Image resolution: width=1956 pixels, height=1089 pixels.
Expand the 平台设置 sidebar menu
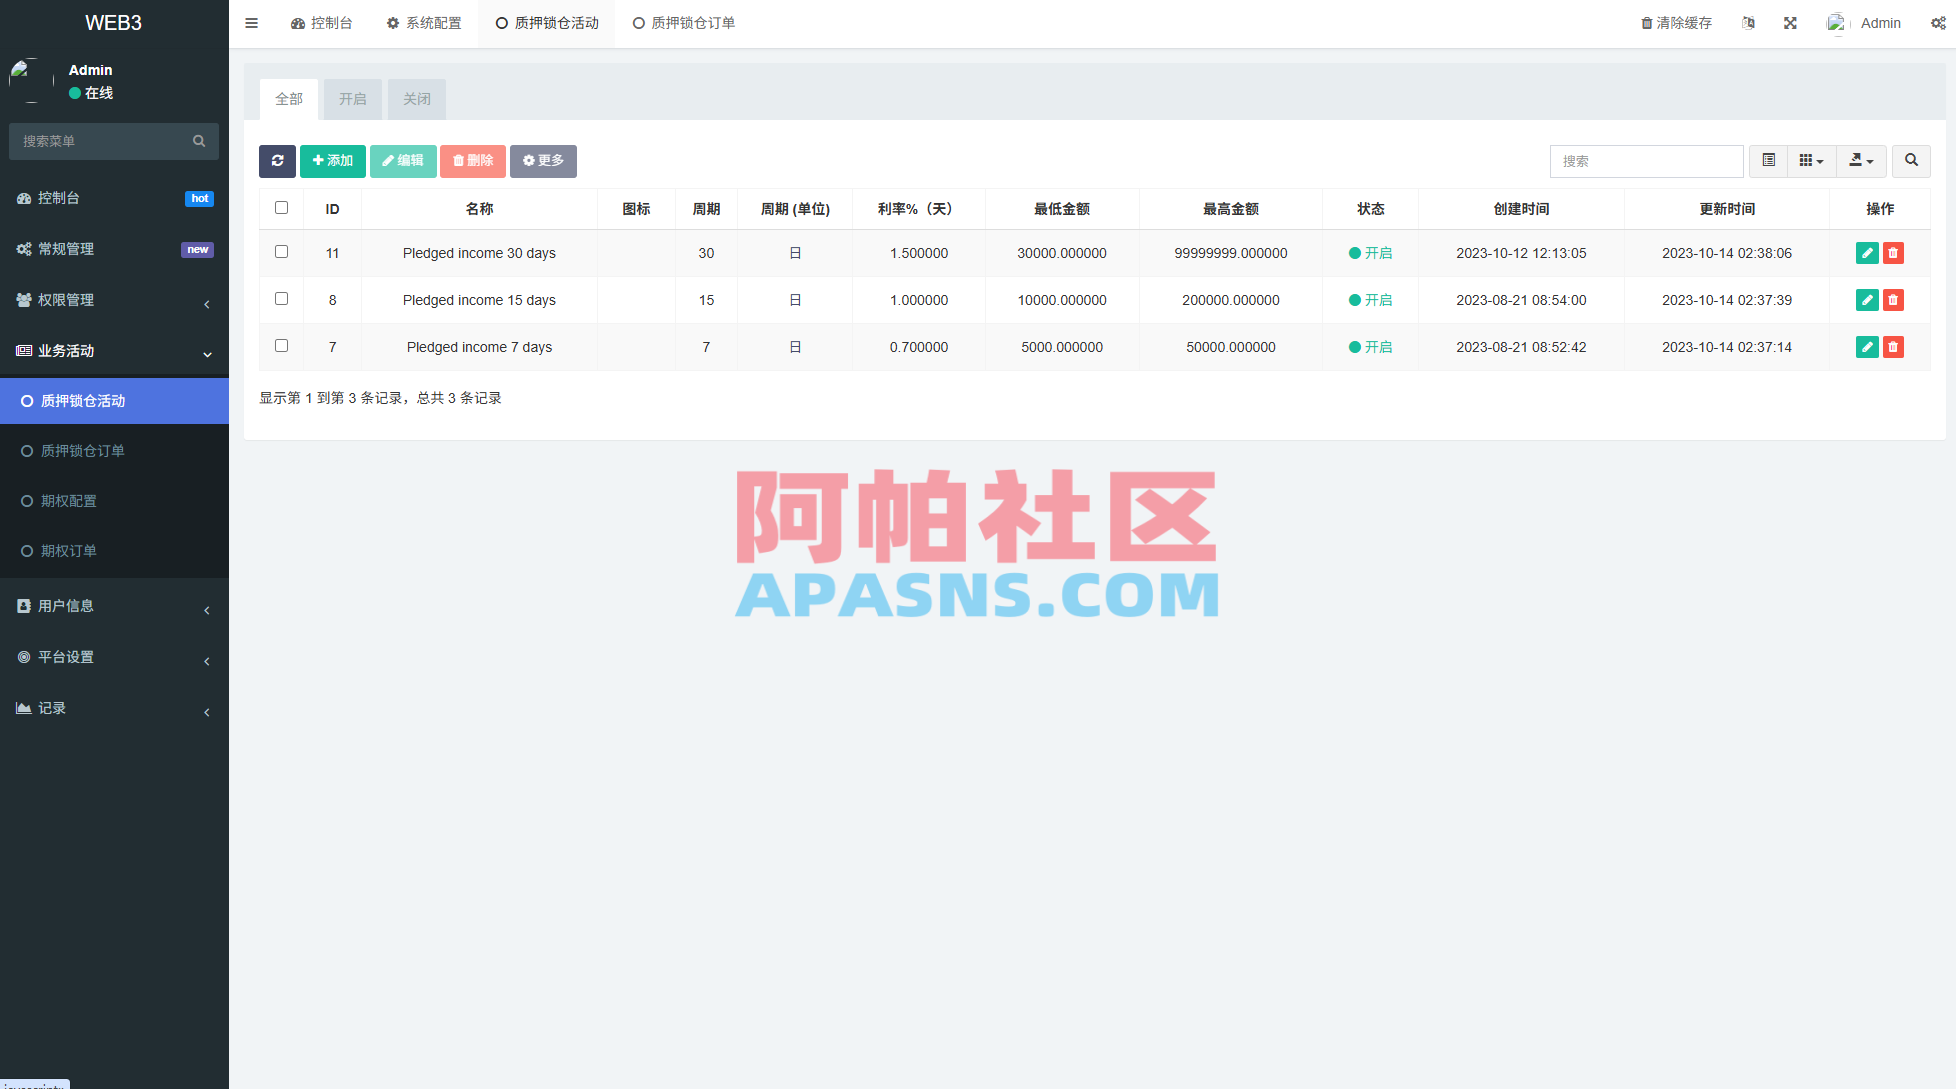[x=114, y=657]
